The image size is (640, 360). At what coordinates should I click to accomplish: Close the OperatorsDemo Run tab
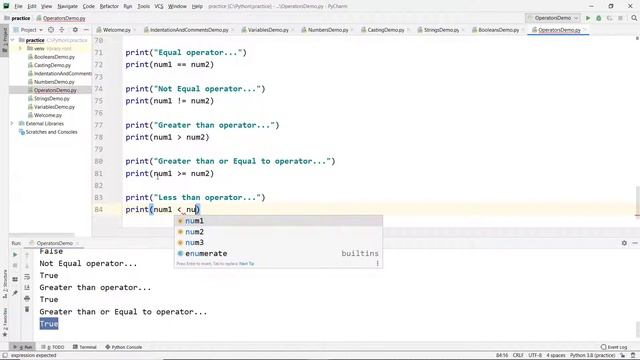77,243
